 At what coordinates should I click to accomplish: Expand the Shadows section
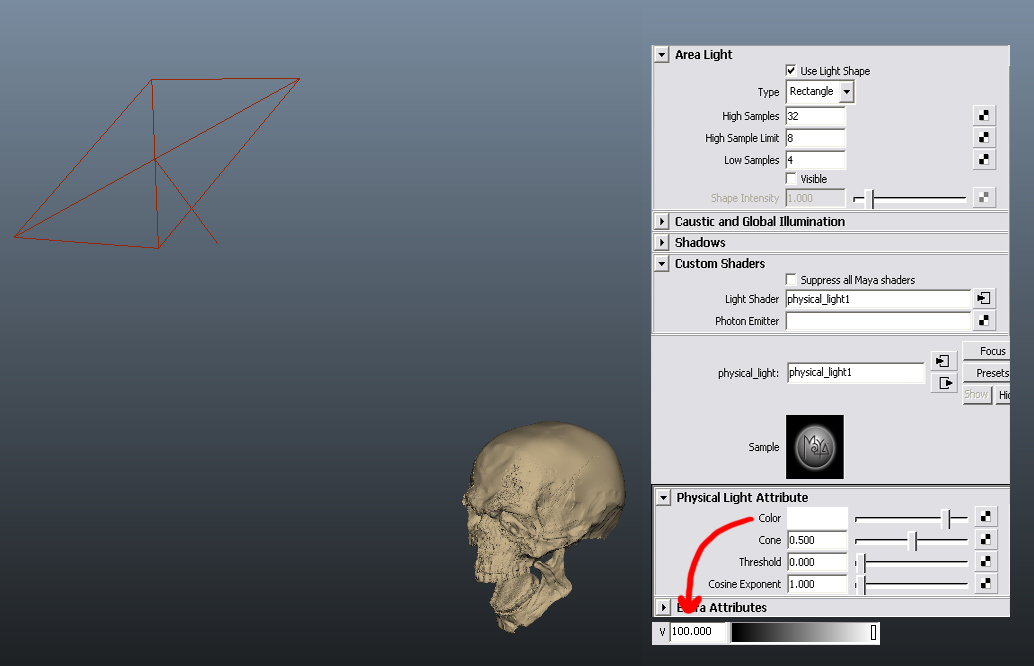pyautogui.click(x=661, y=242)
